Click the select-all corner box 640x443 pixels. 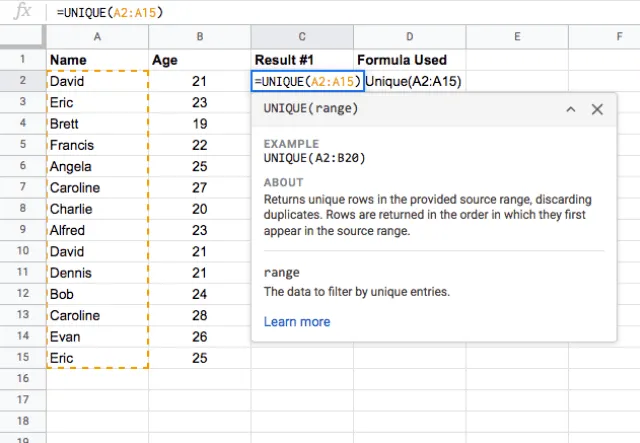[22, 37]
